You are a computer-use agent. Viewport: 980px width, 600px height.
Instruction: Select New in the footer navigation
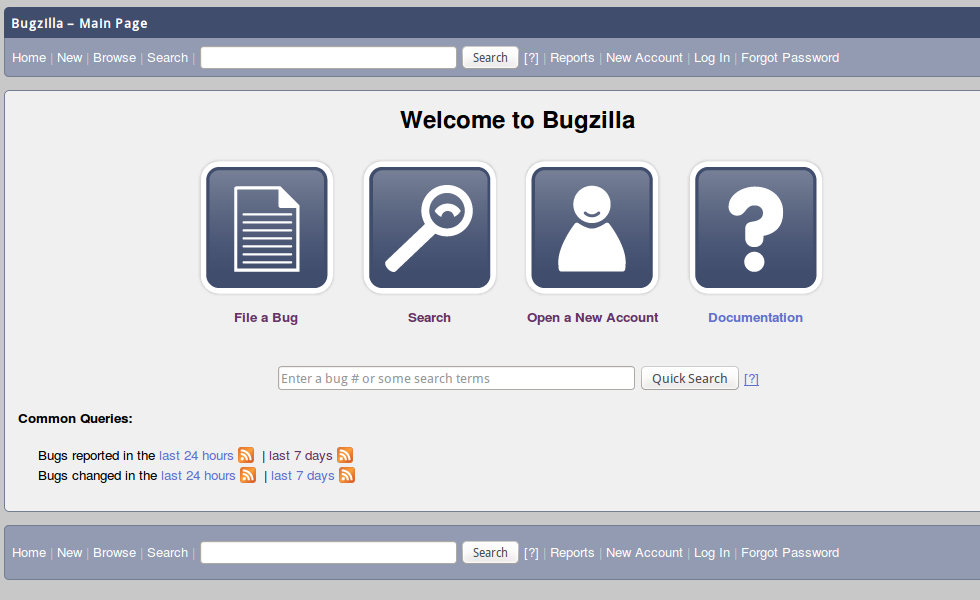click(69, 552)
